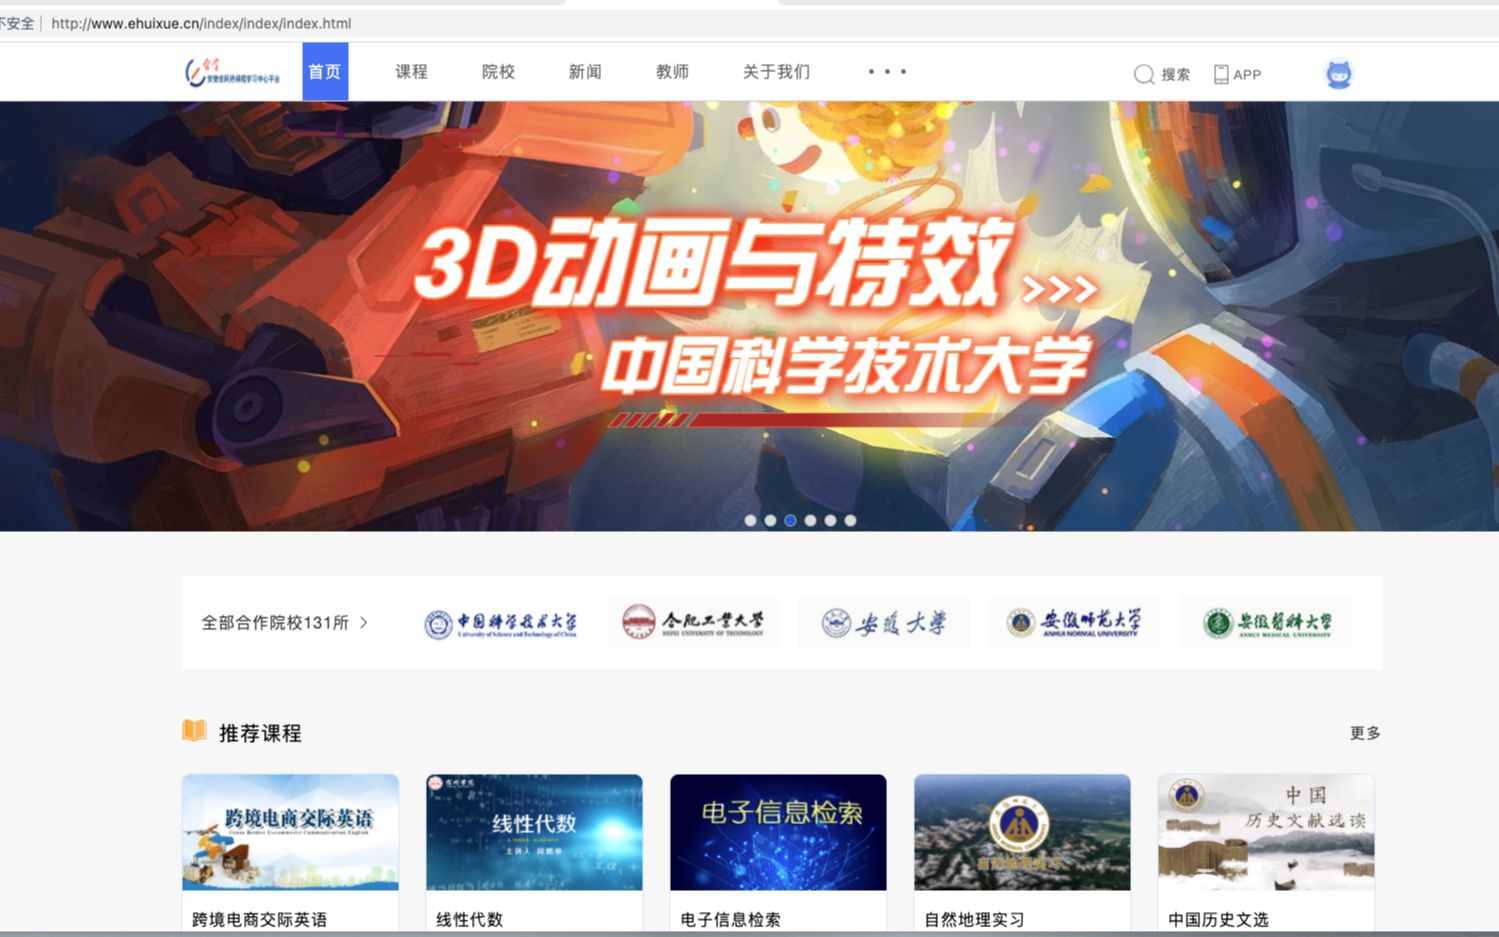Open the 自然地理实习 course title

(974, 919)
